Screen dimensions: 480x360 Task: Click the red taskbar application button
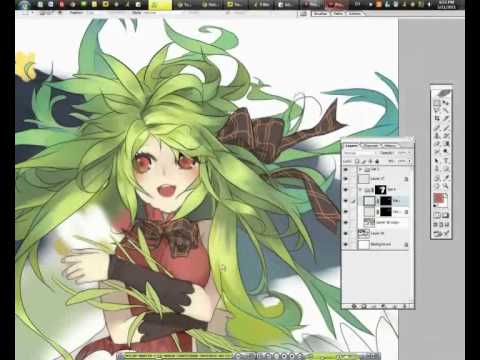335,5
